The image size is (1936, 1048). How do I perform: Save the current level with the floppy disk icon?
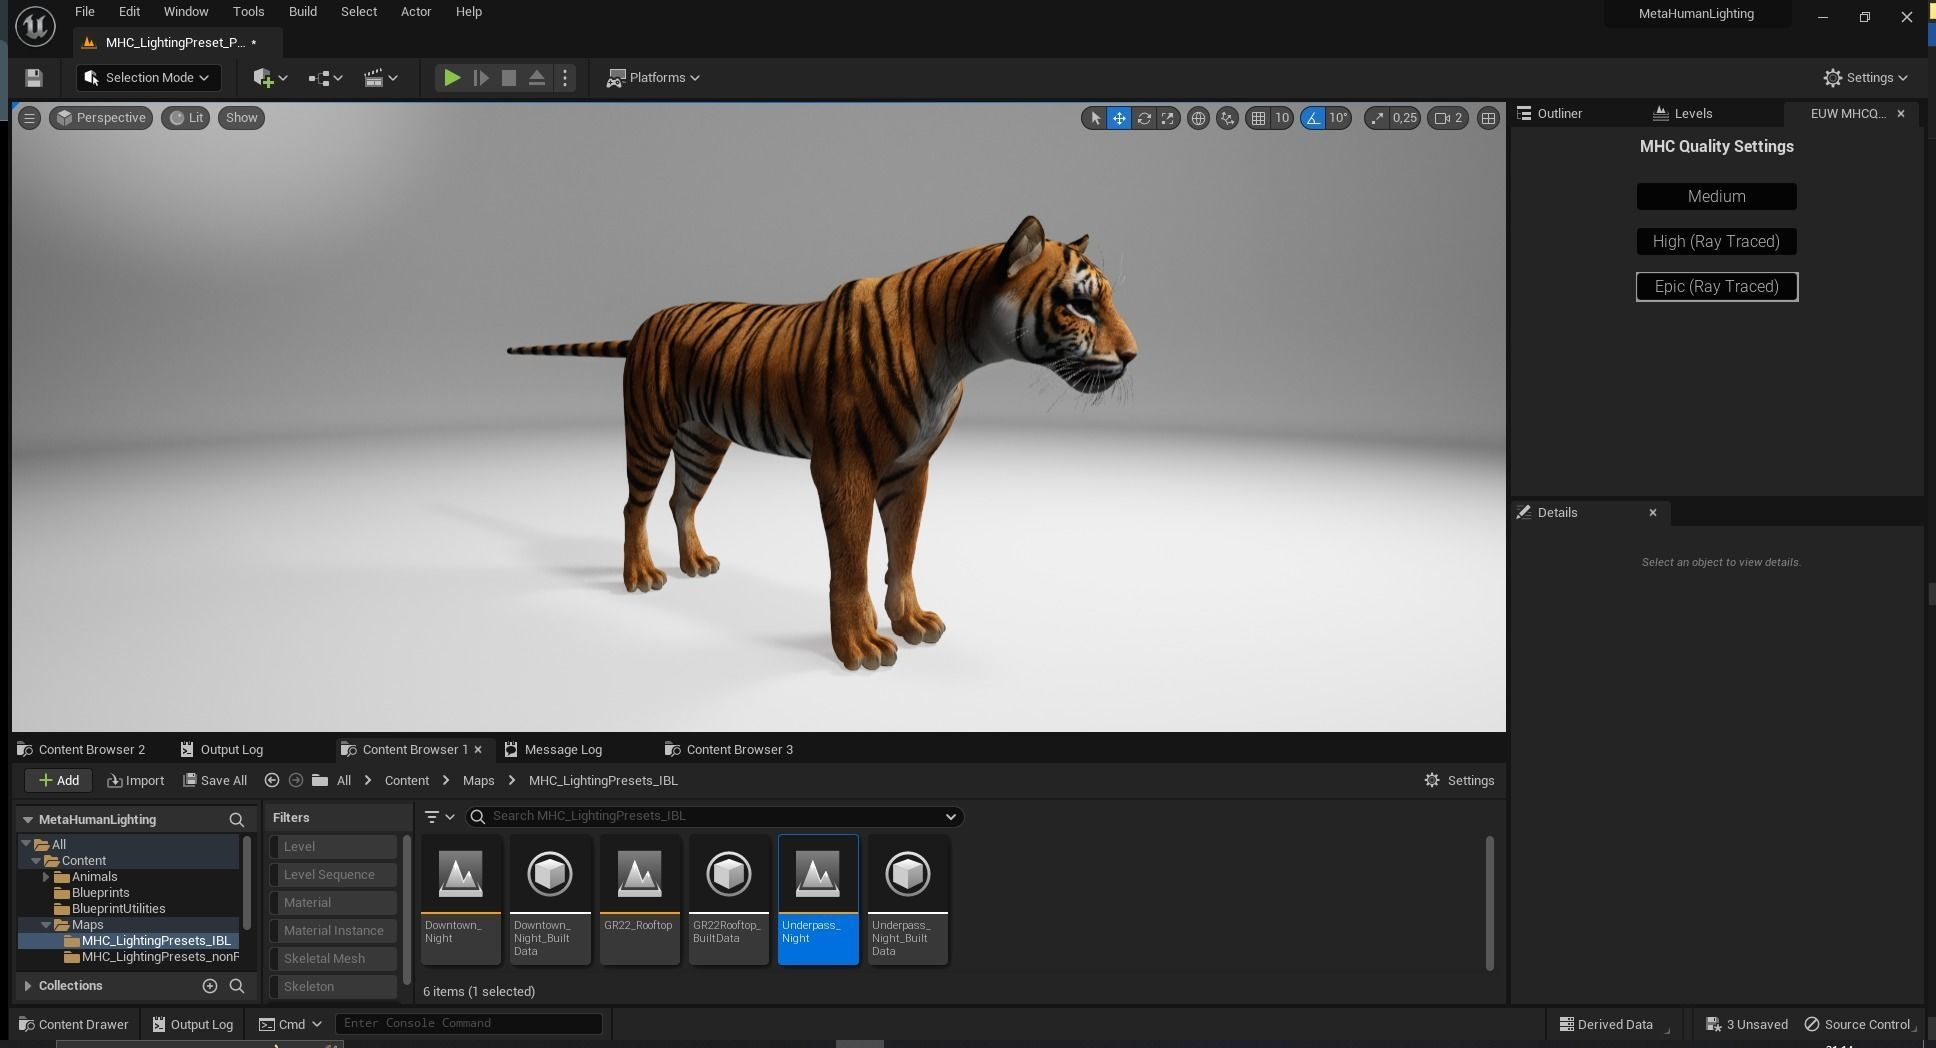(33, 78)
